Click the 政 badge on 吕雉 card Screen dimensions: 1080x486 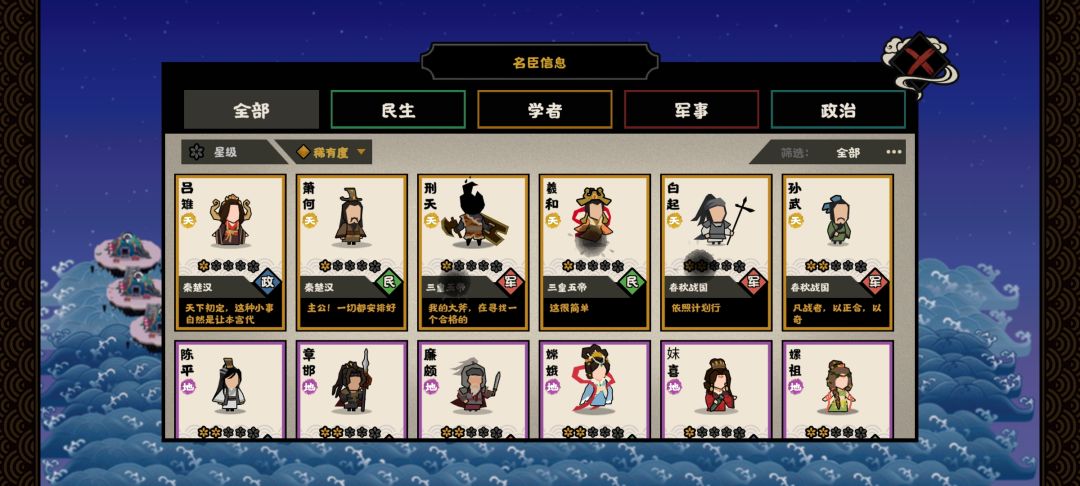point(268,282)
